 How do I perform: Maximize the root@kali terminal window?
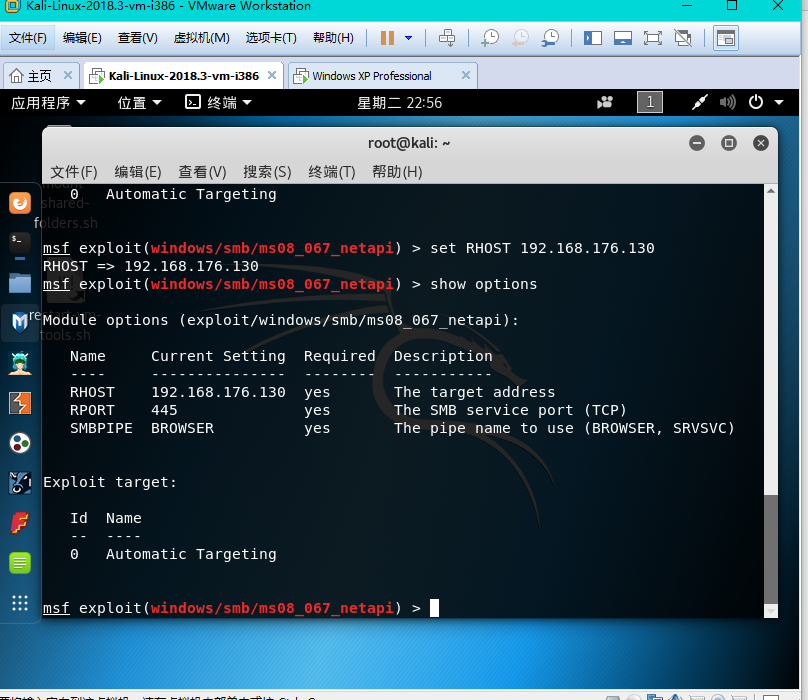click(729, 143)
